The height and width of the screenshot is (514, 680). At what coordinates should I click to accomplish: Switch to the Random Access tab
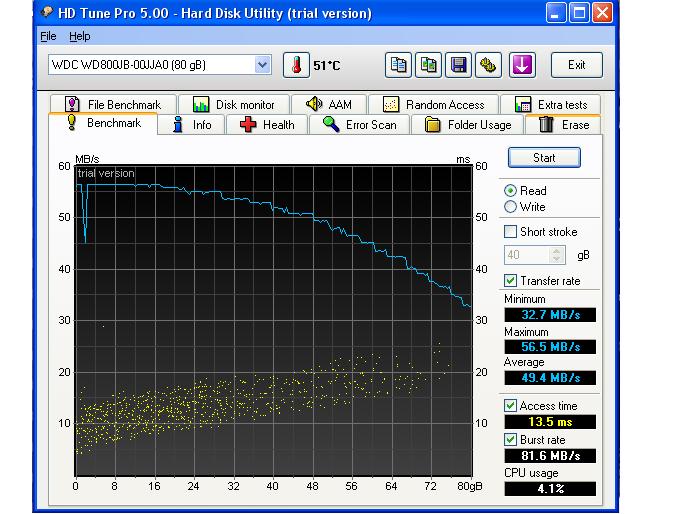click(433, 105)
